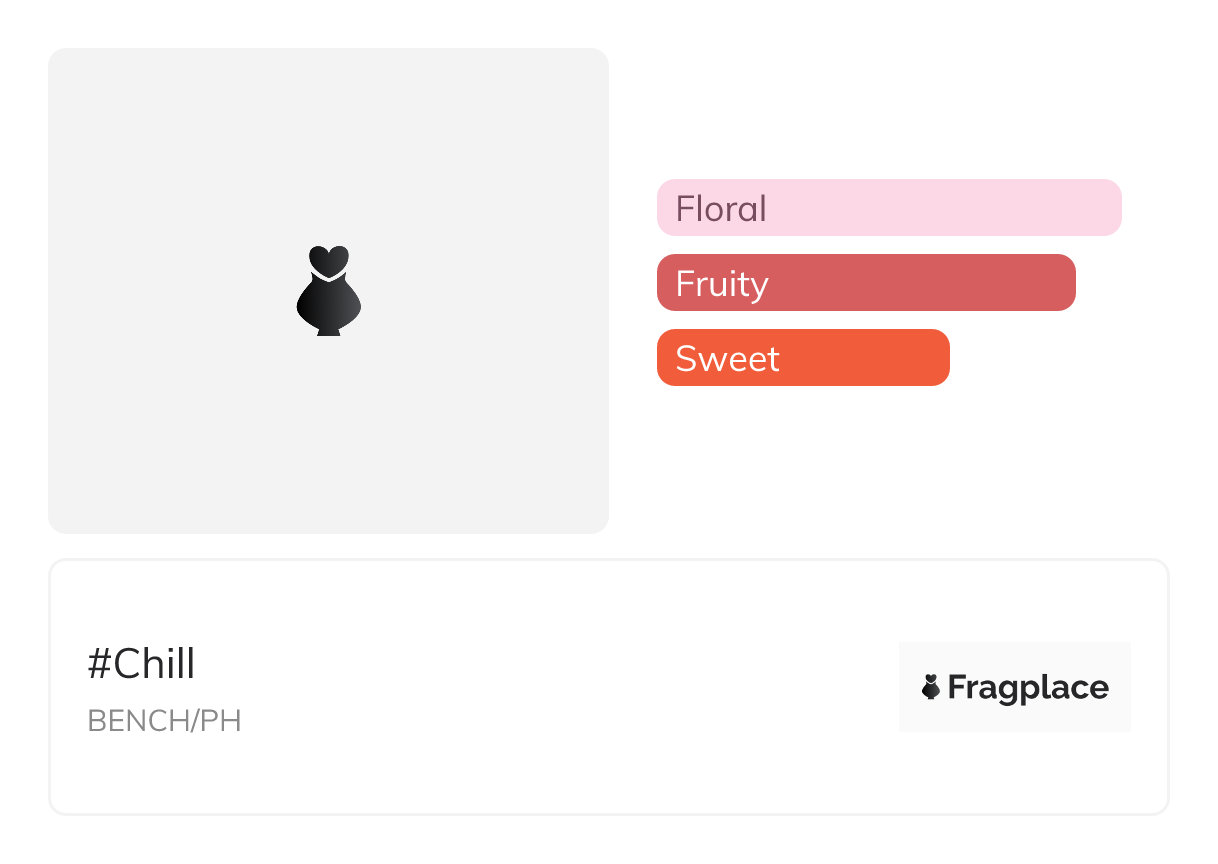
Task: Click the heart-shaped cap on the bottle icon
Action: coord(328,259)
